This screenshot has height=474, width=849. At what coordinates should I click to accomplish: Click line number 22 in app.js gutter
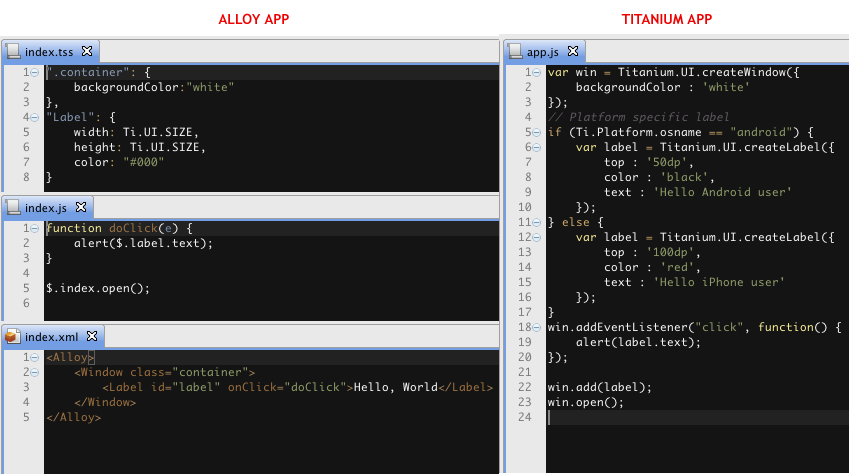pyautogui.click(x=525, y=387)
